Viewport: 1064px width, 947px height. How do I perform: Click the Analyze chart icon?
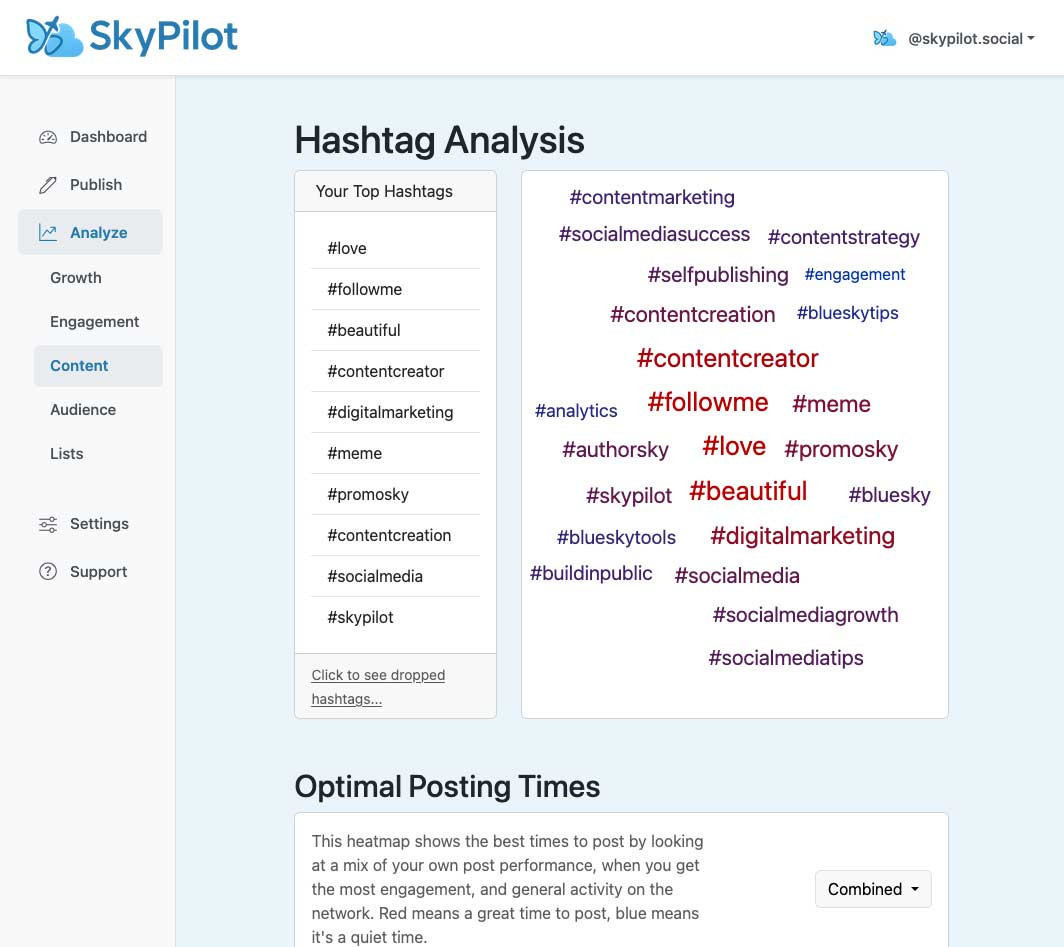(x=48, y=233)
